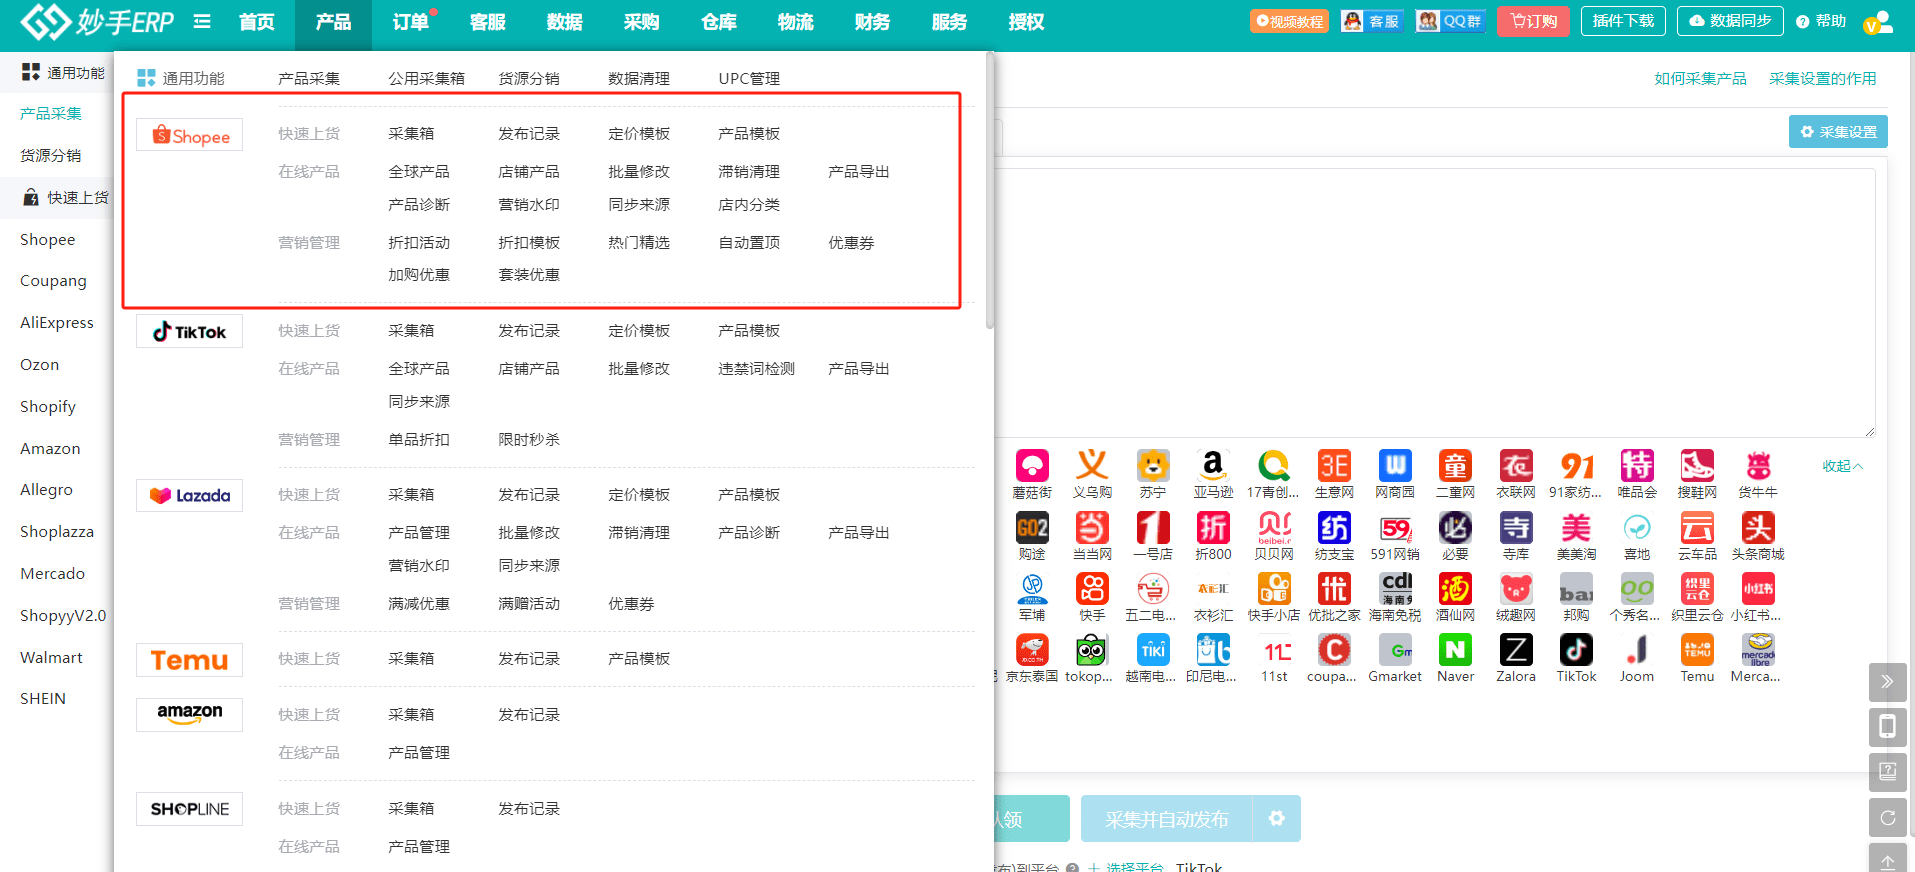The height and width of the screenshot is (872, 1915).
Task: Click the 视频教程 button
Action: tap(1289, 21)
